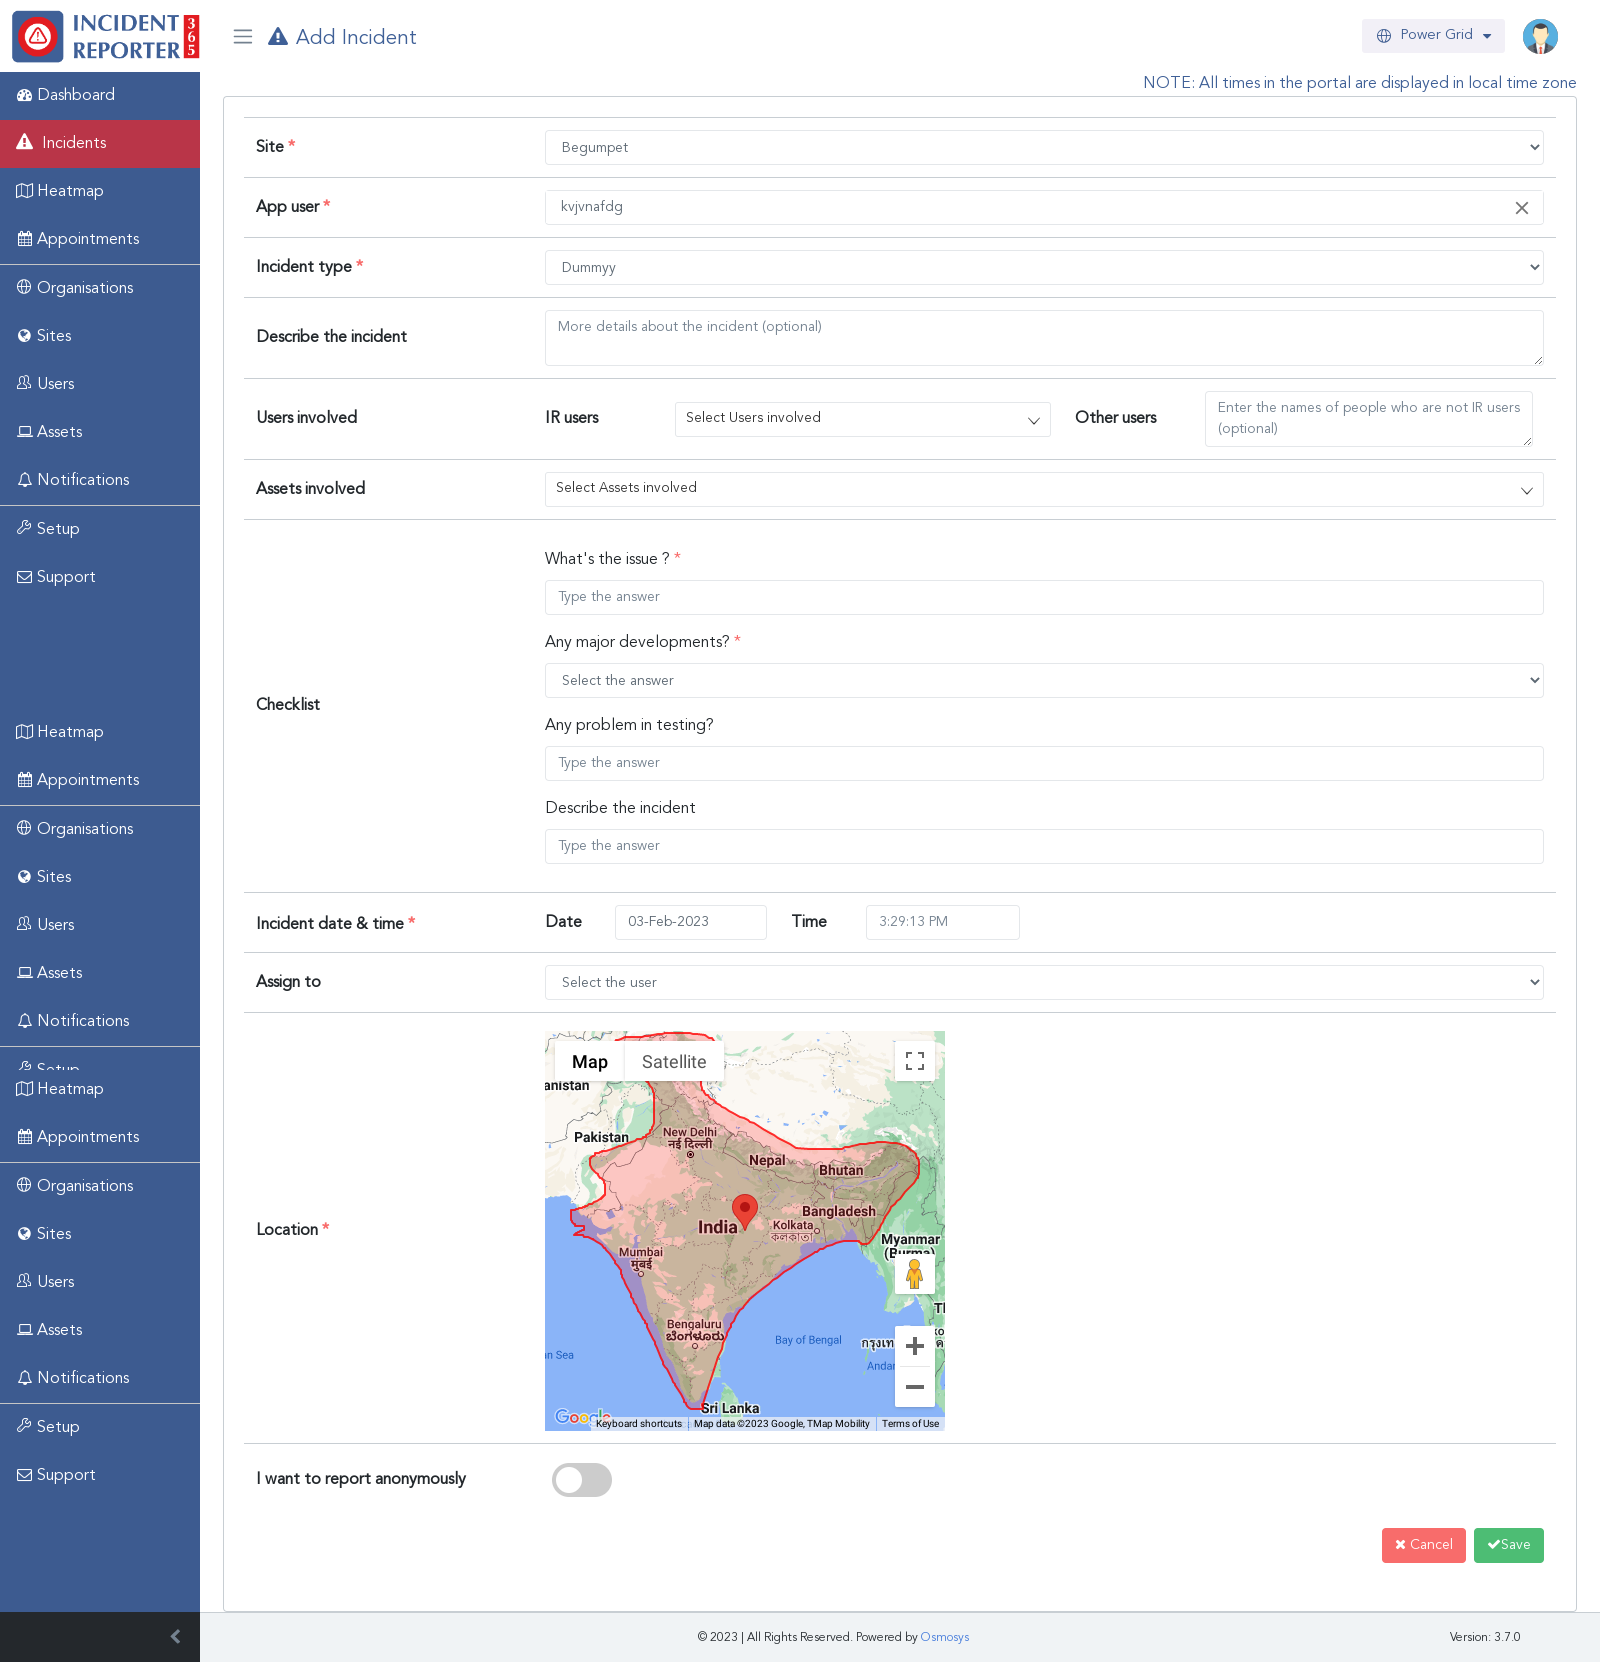Open the Assign to user dropdown

[x=1043, y=983]
